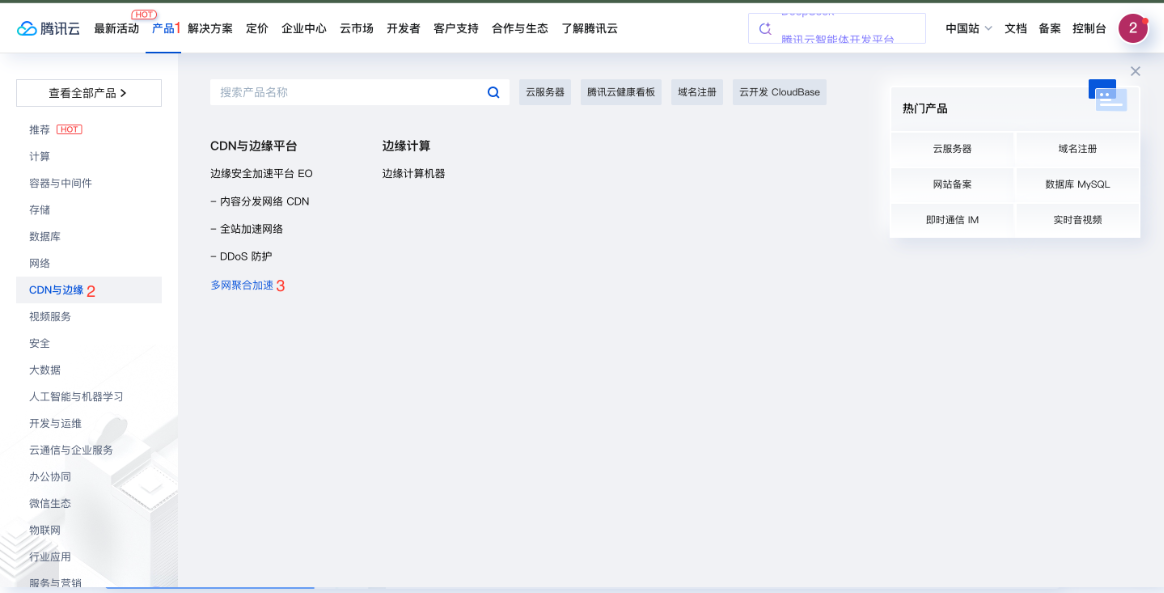The image size is (1164, 593).
Task: Go to 控制台 console
Action: 1089,28
